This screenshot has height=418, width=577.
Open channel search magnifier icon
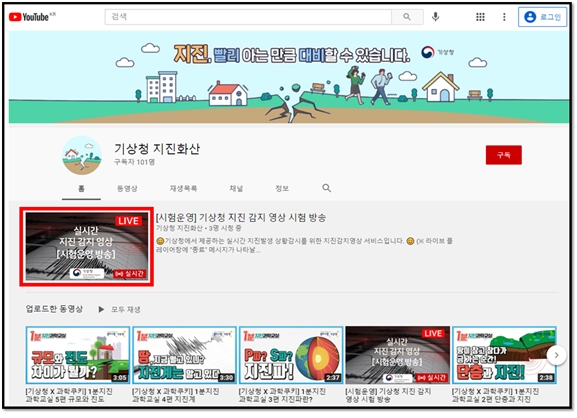pyautogui.click(x=326, y=188)
